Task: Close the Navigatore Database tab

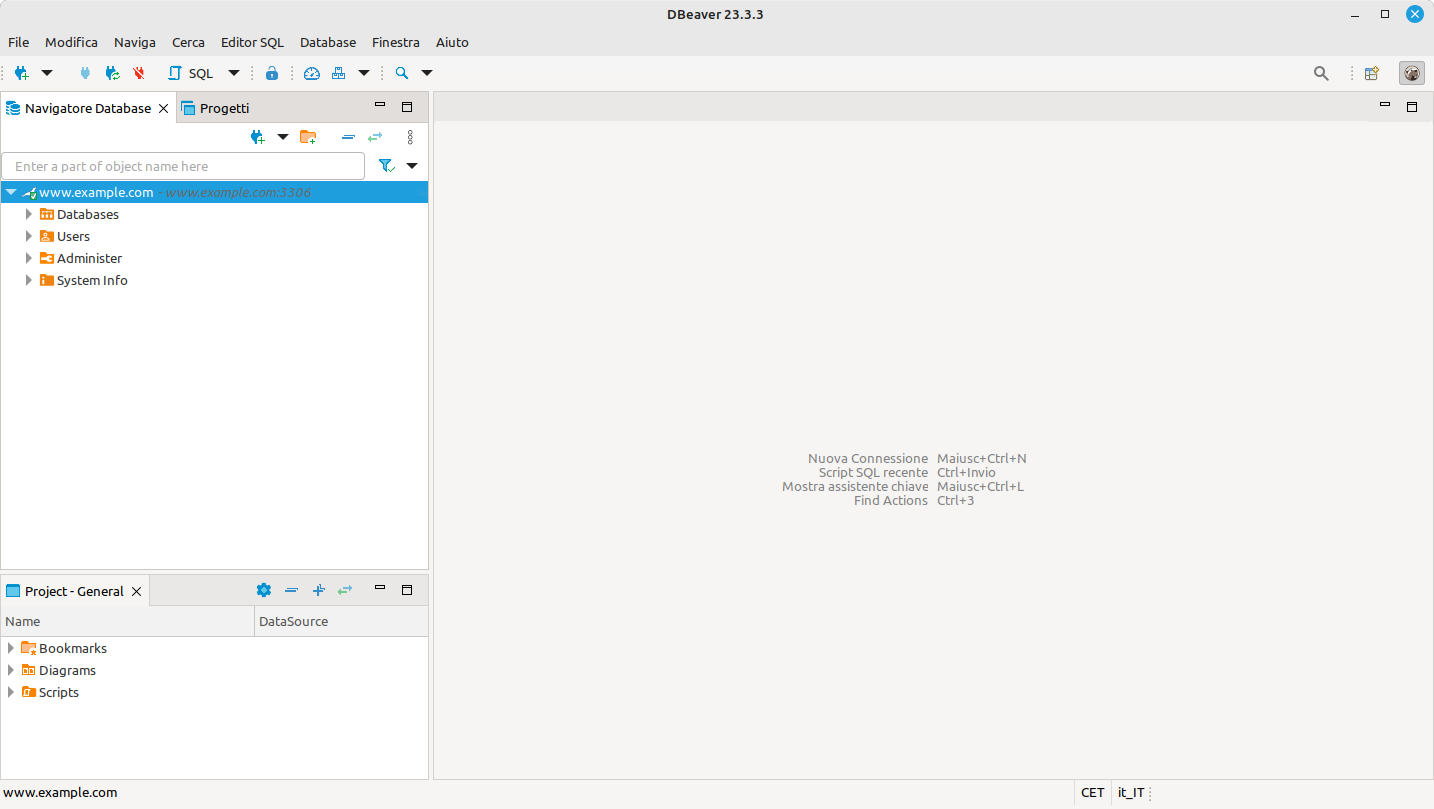Action: coord(164,108)
